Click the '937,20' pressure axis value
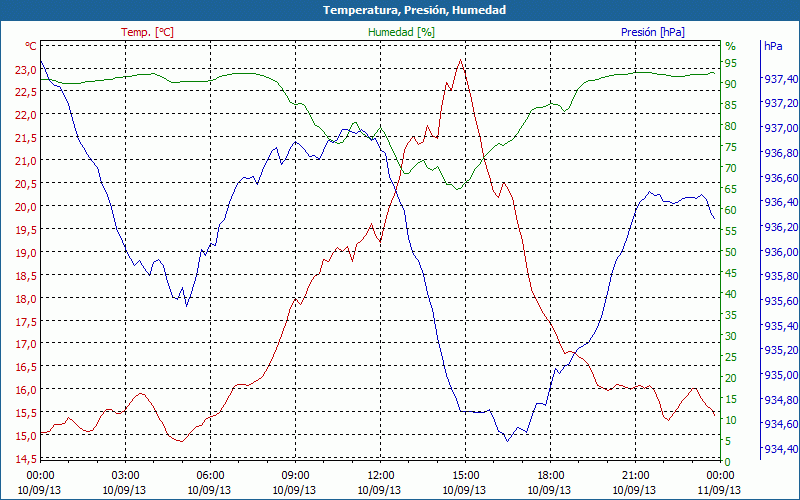 (781, 103)
